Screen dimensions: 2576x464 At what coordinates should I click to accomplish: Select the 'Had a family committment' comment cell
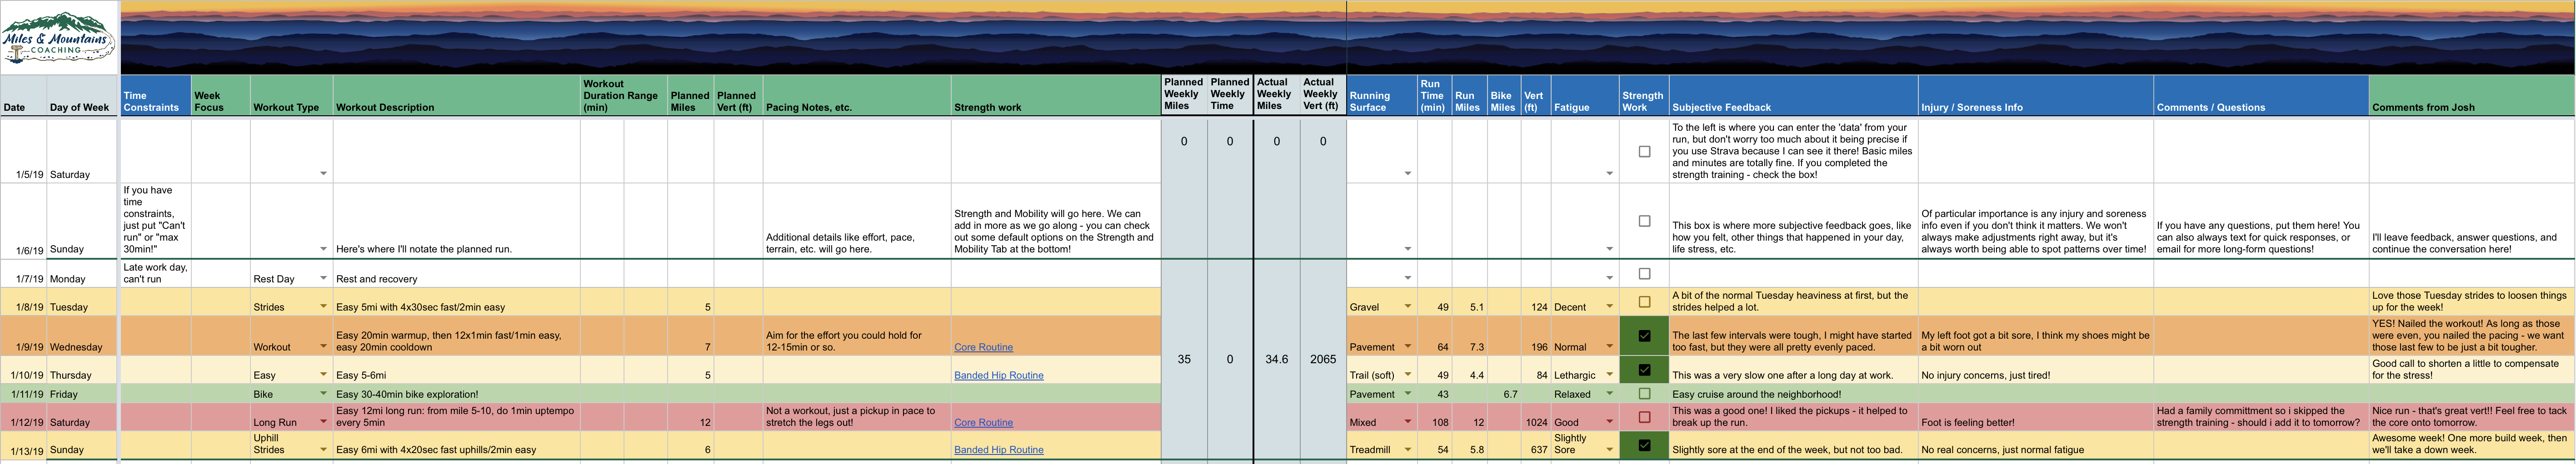(x=2261, y=417)
